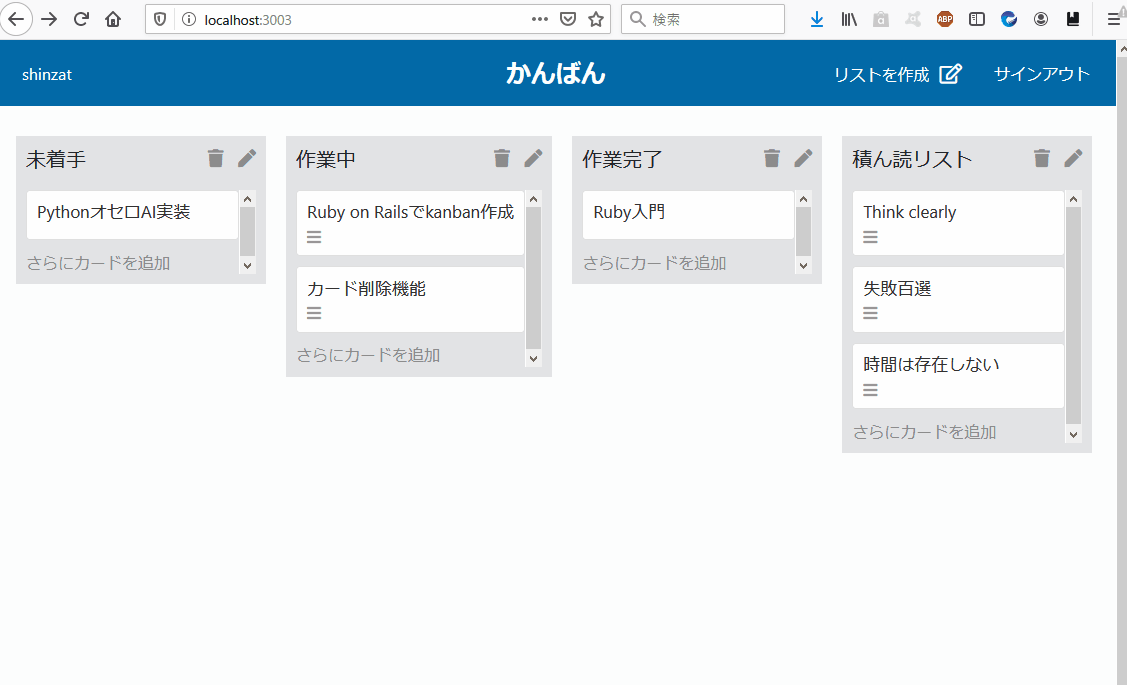
Task: Open the card menu on Ruby on Railsでkanban作成
Action: (313, 237)
